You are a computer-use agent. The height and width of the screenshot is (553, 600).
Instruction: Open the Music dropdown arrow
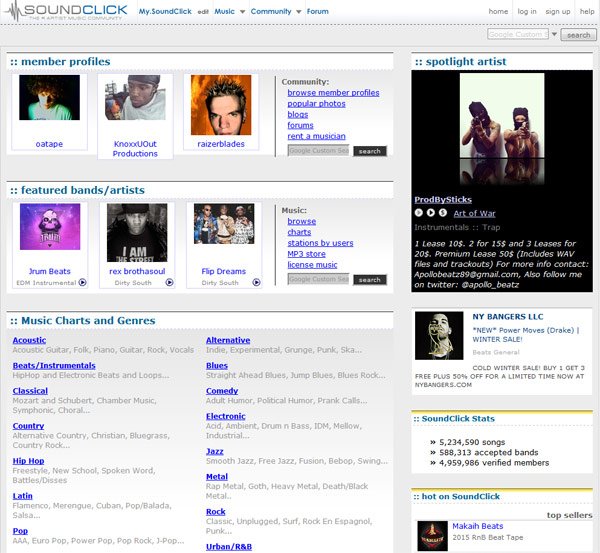(x=242, y=12)
